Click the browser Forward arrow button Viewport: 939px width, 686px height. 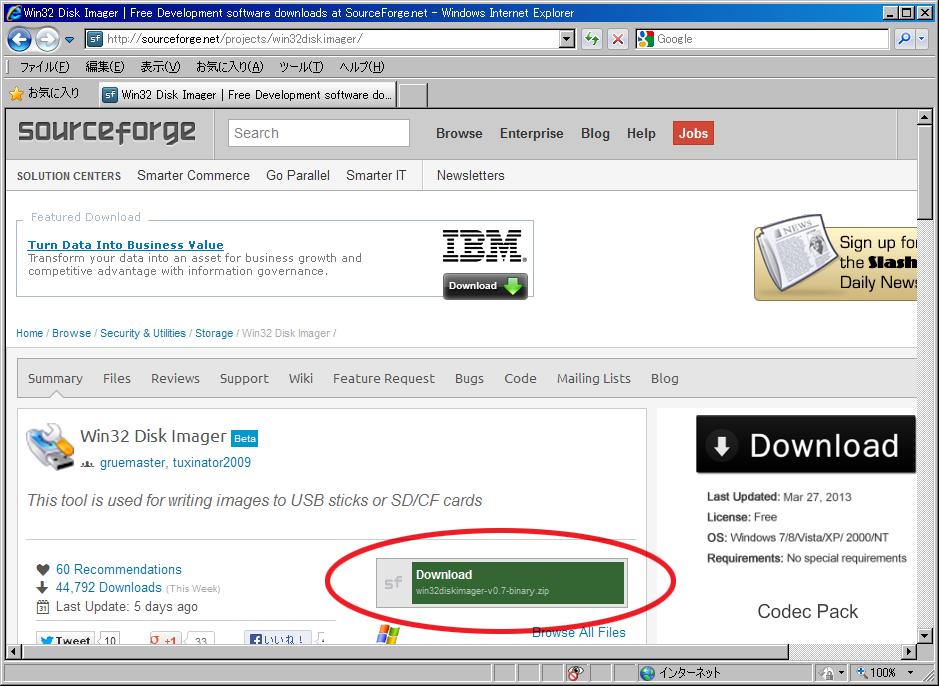47,40
